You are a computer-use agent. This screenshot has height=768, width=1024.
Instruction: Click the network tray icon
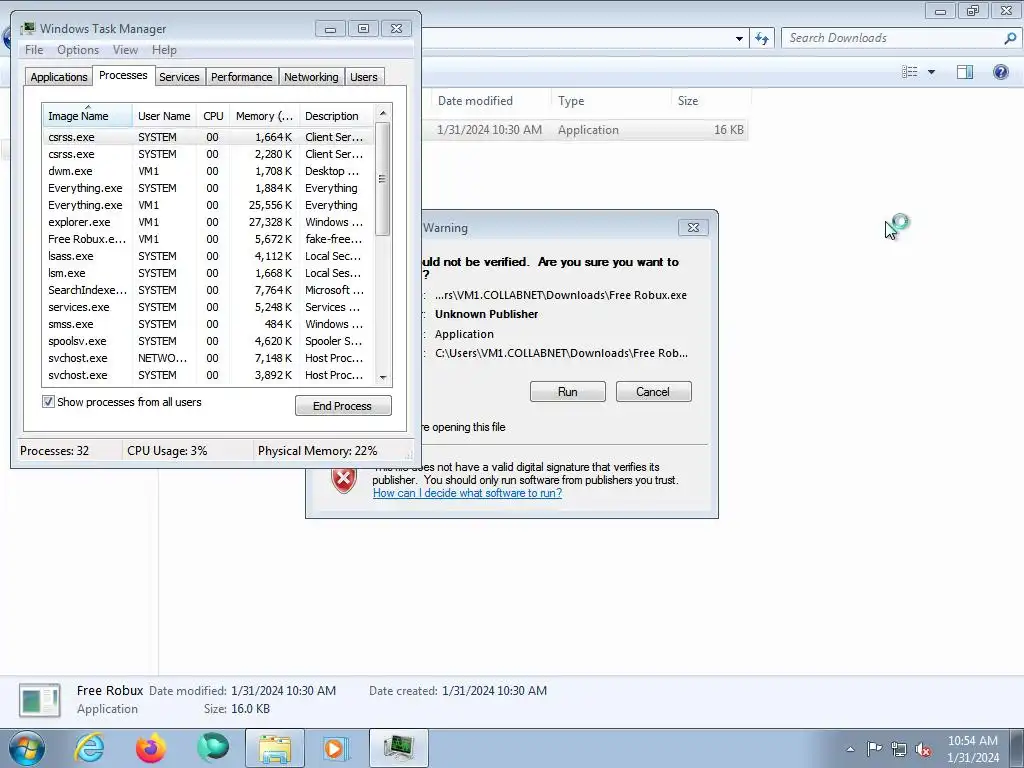(x=899, y=749)
